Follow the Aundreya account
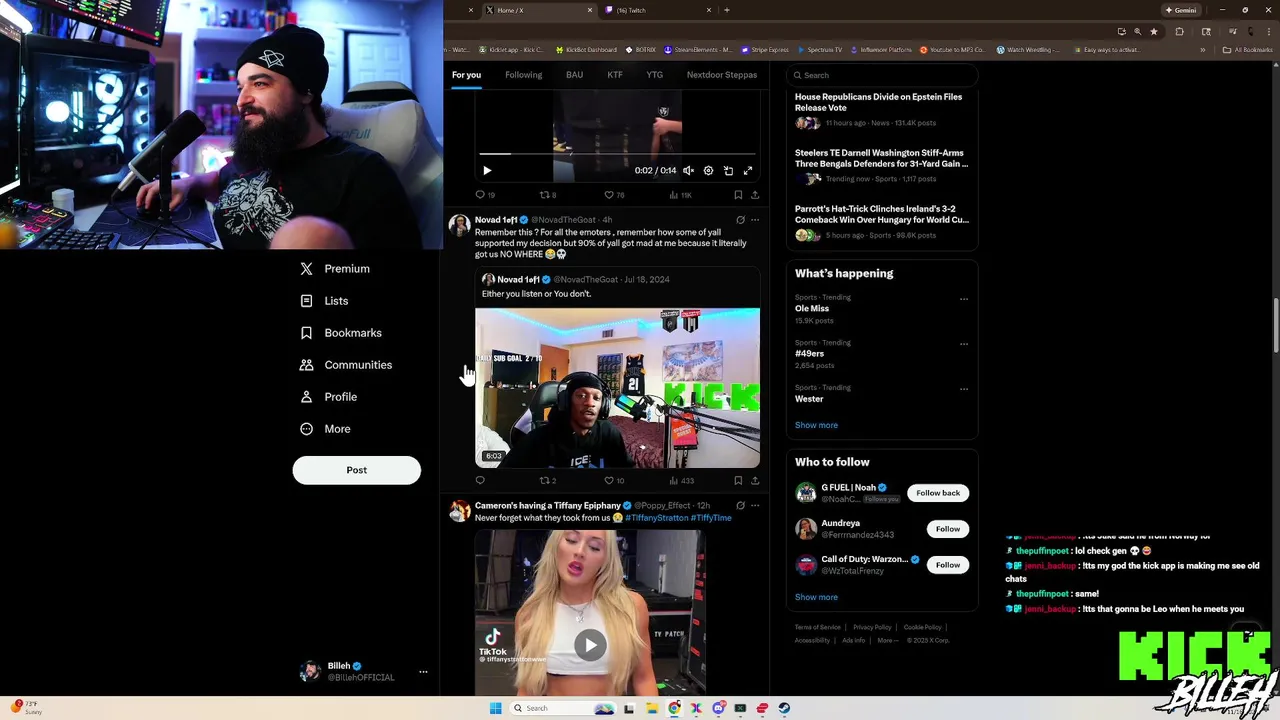The width and height of the screenshot is (1280, 720). pos(948,529)
